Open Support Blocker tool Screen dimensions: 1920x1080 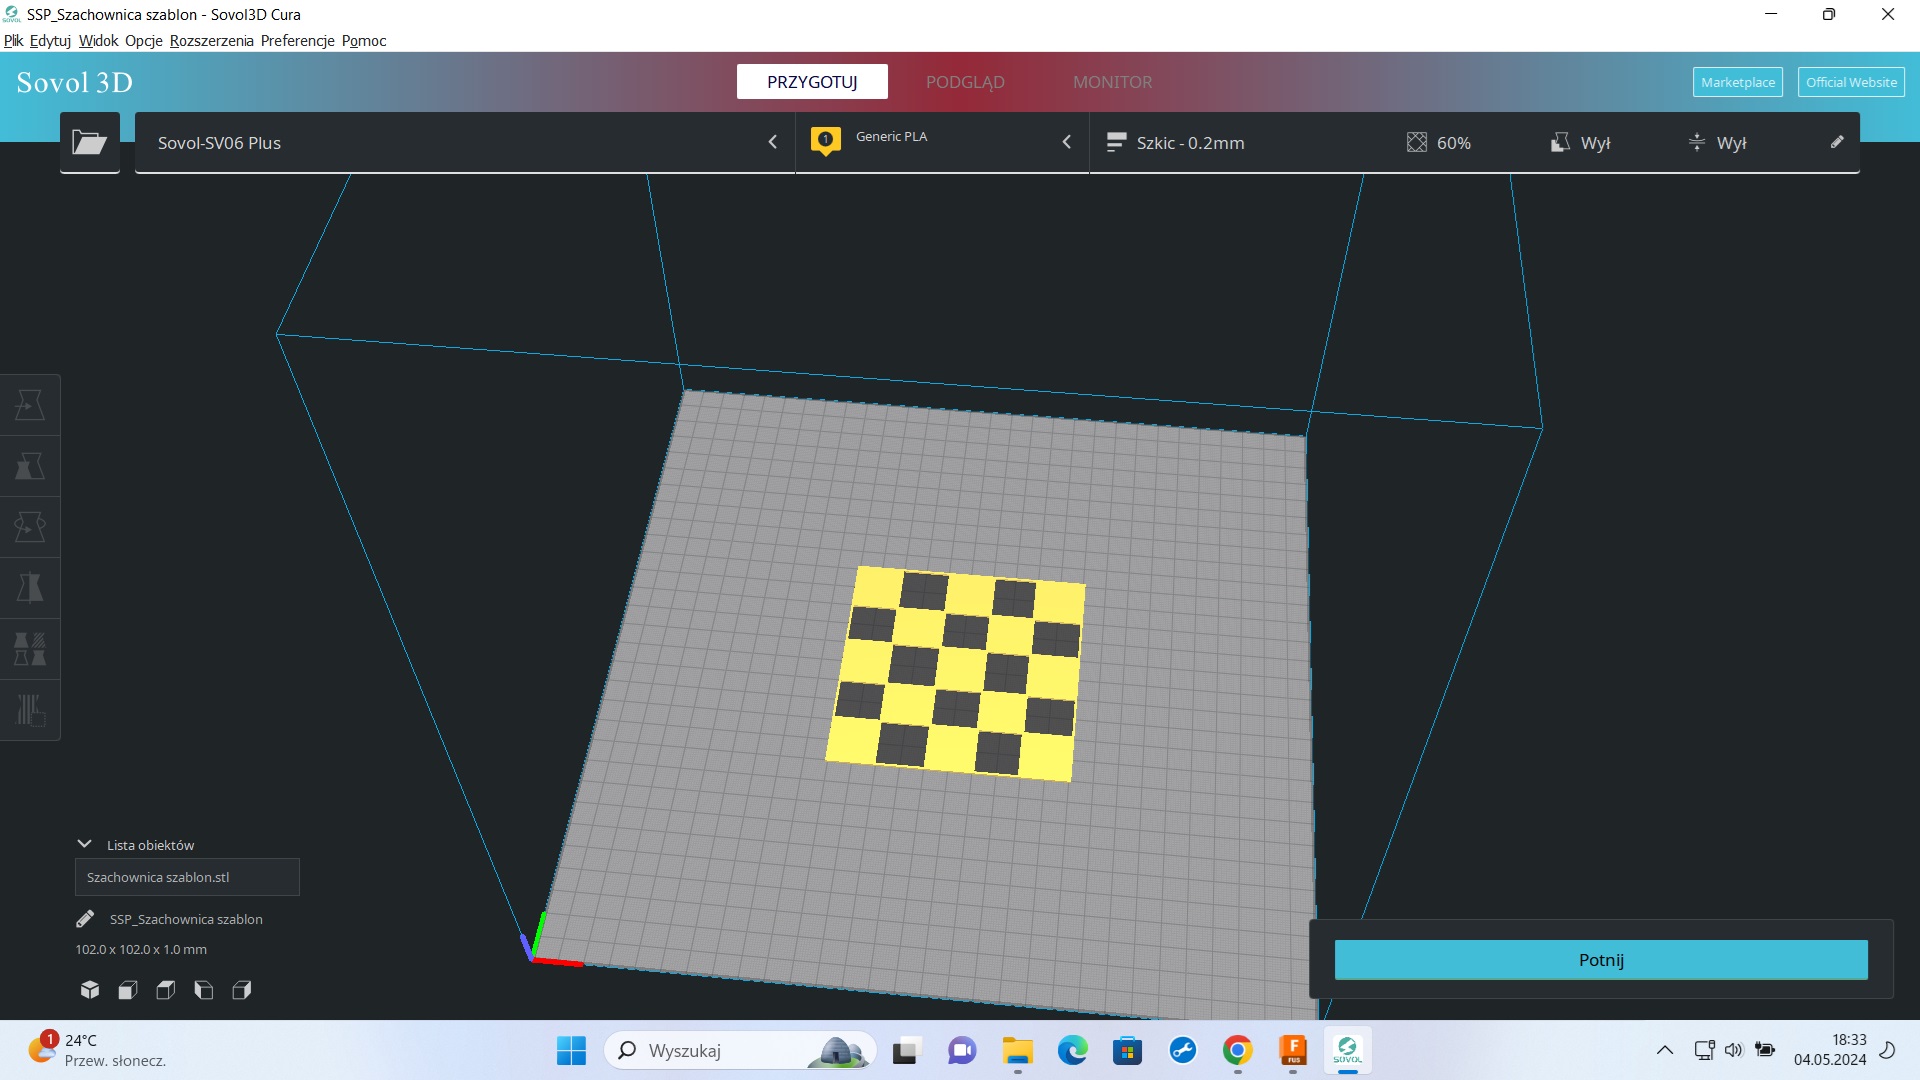30,710
